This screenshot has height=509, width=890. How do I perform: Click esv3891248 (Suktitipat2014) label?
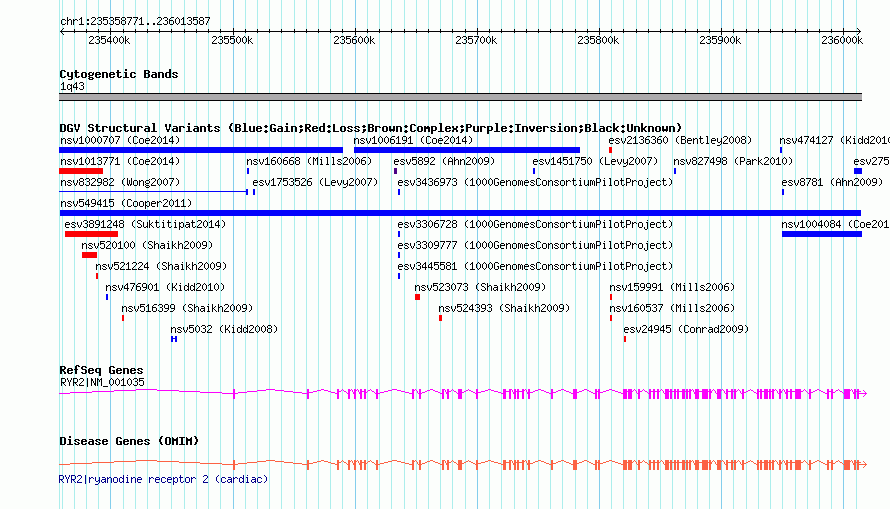click(x=145, y=224)
